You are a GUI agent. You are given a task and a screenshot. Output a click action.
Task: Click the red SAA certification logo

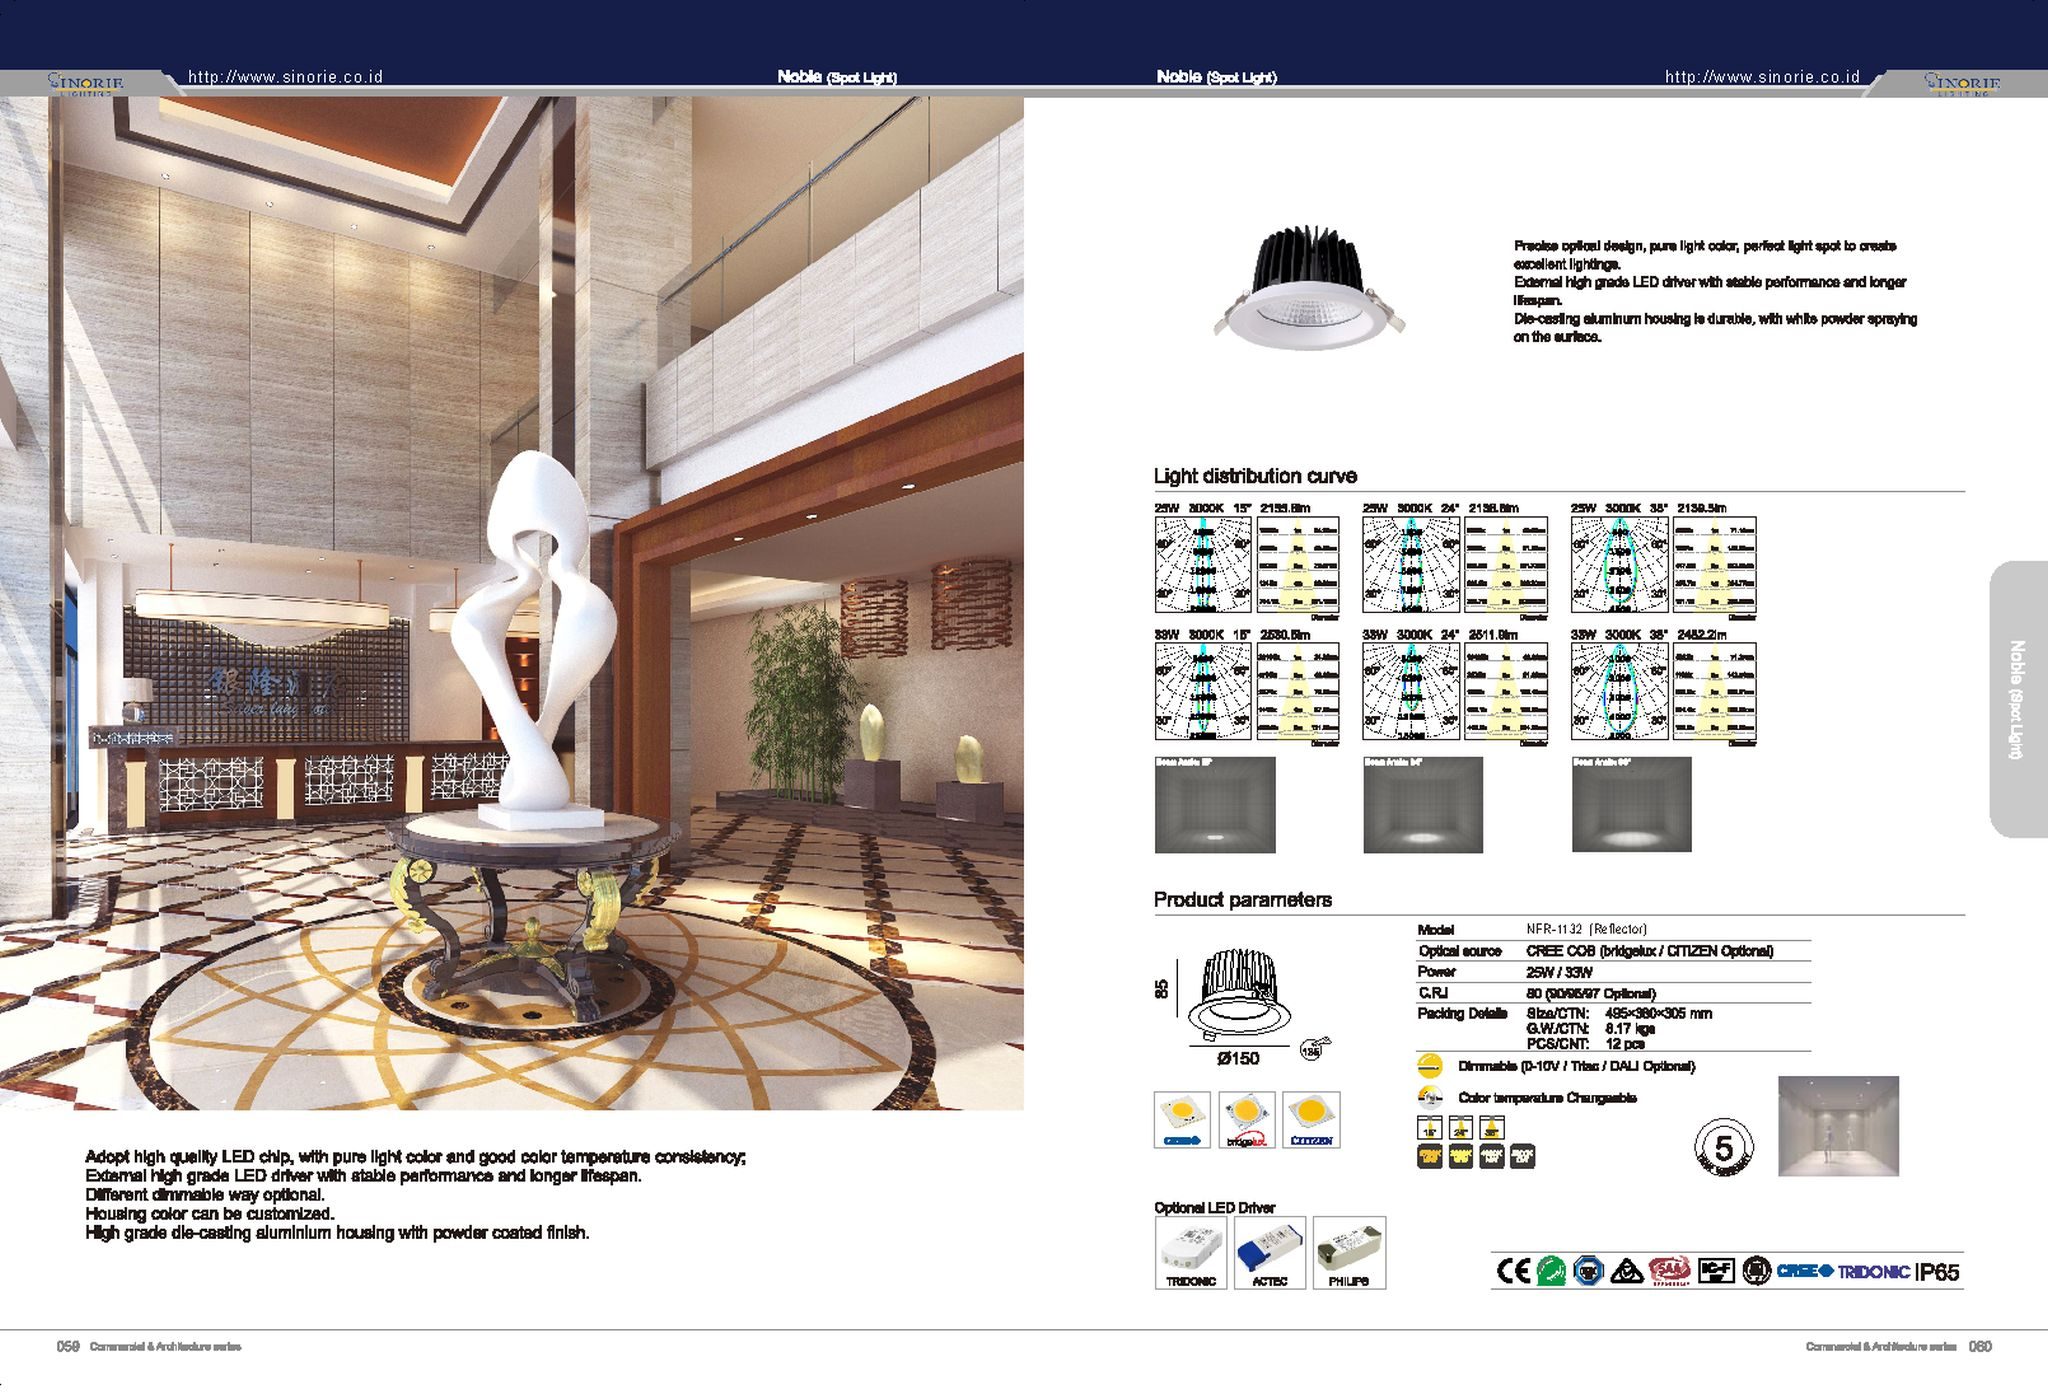[1669, 1271]
